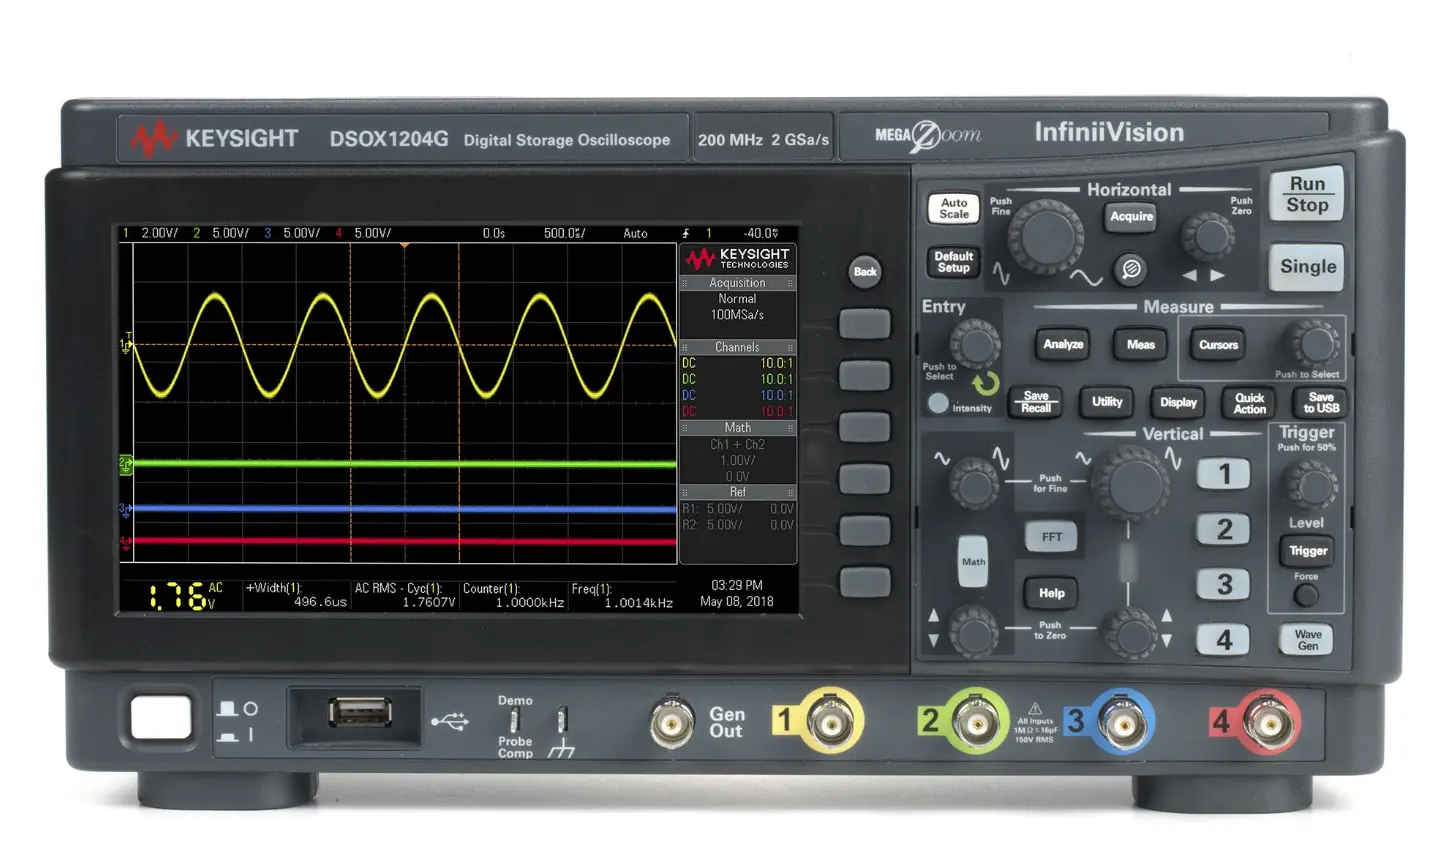Select the yellow channel 1 BNC input

[829, 722]
